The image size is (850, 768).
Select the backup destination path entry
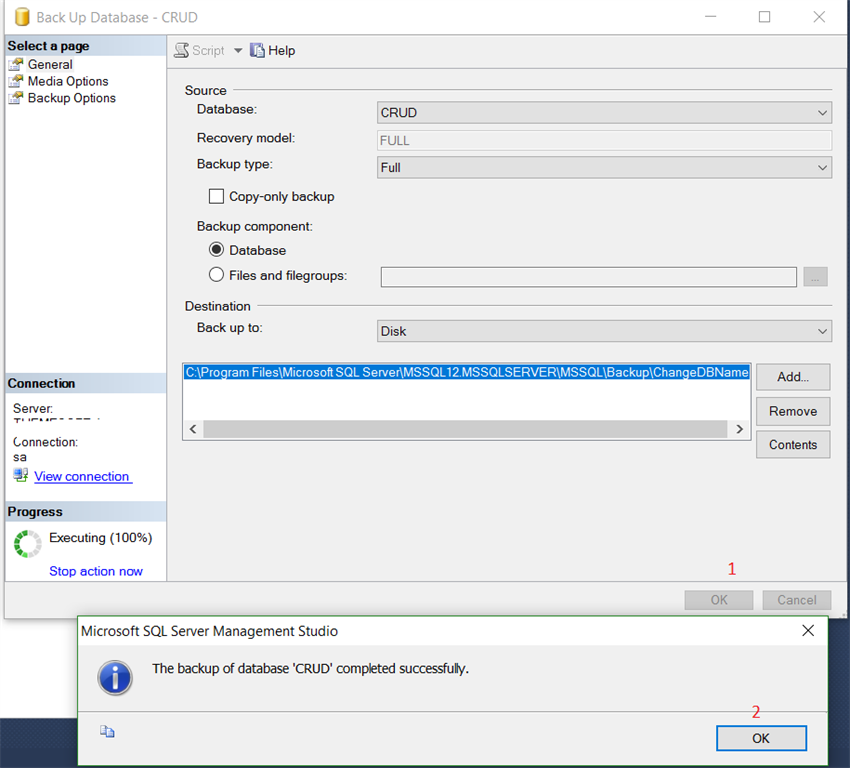pos(467,372)
